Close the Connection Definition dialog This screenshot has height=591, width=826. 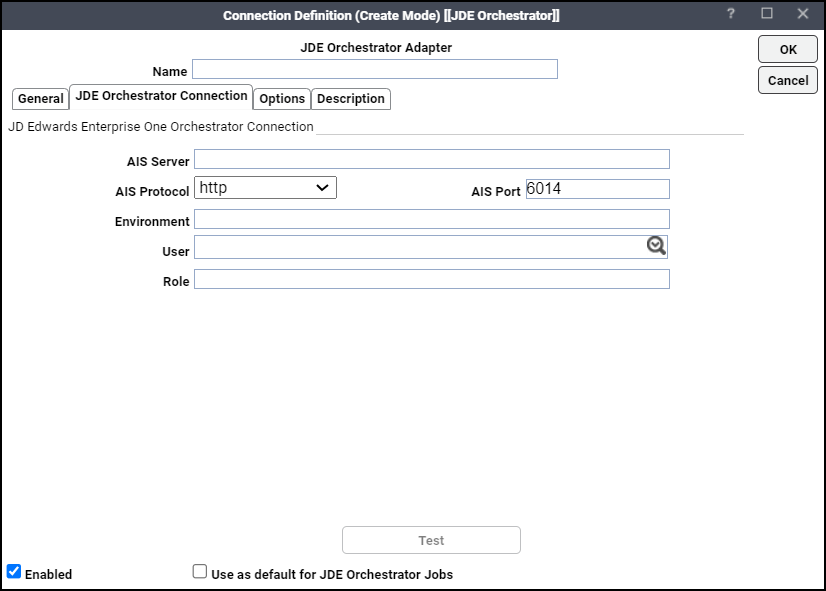802,14
